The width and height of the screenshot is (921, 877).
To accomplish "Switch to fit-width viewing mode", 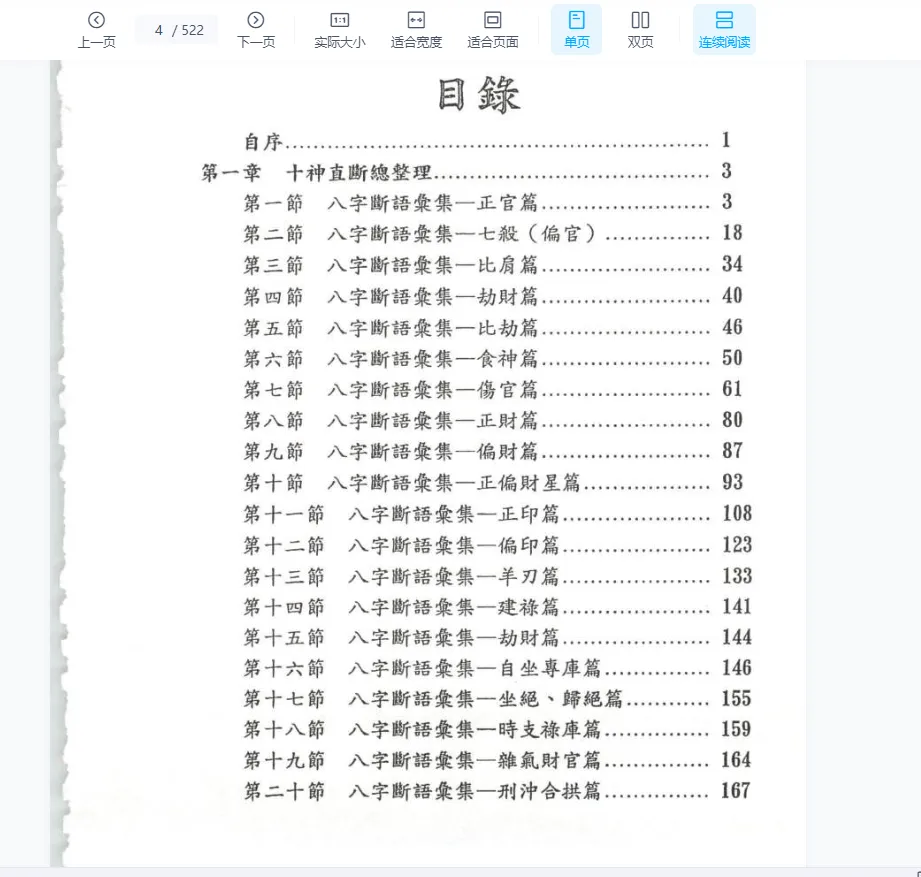I will click(416, 28).
